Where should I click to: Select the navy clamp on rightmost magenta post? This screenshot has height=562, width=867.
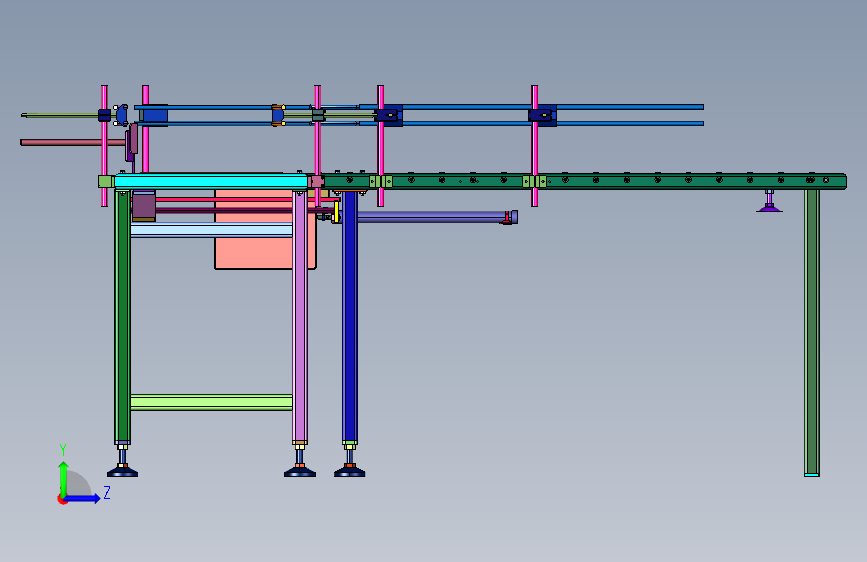(542, 116)
